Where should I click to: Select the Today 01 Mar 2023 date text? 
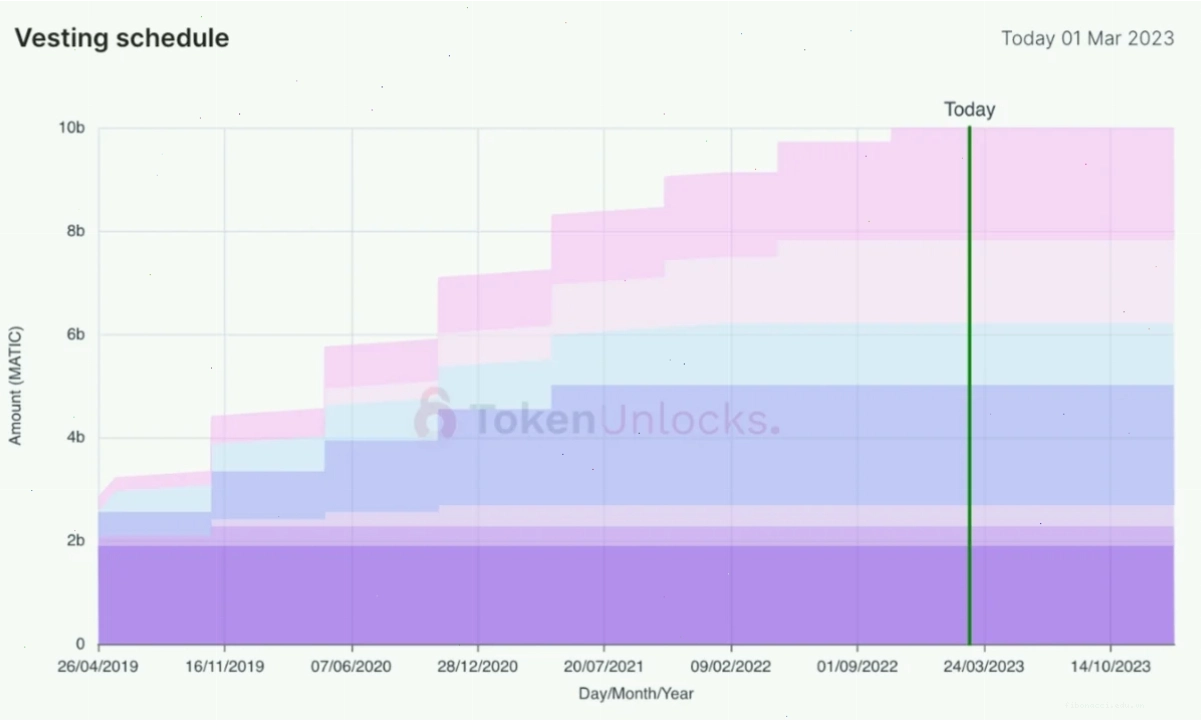click(1088, 38)
